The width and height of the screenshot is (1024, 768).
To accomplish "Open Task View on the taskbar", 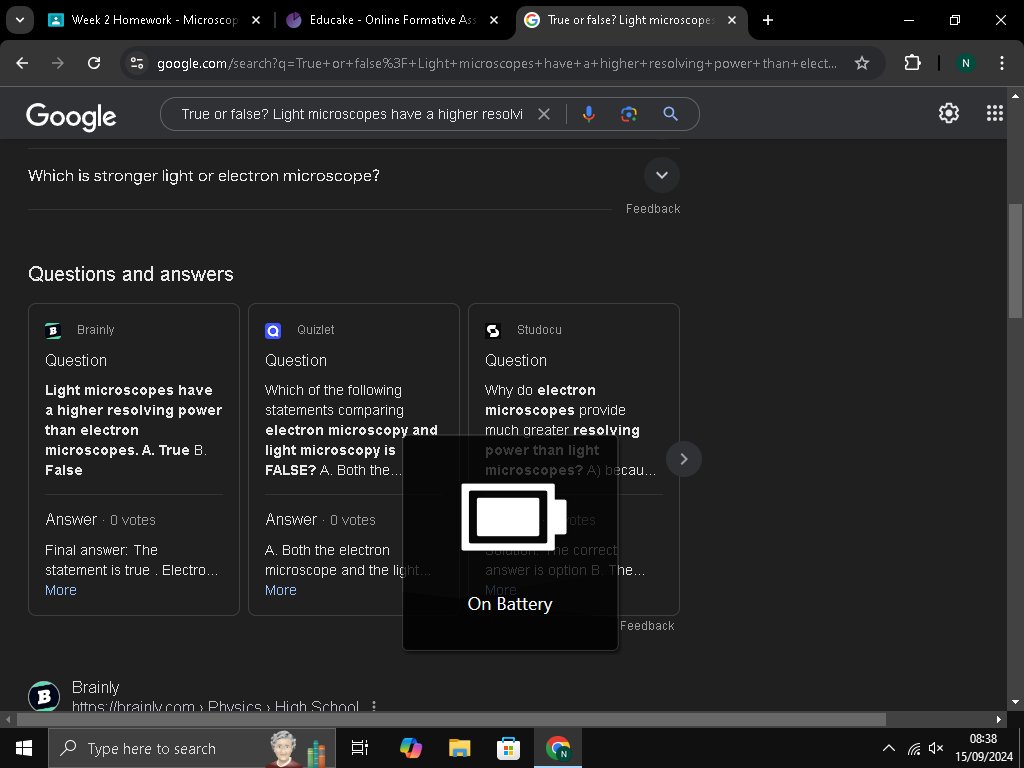I will click(359, 748).
